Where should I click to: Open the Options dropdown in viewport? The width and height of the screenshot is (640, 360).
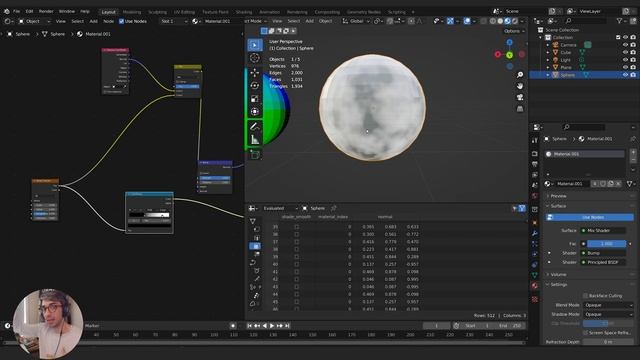pyautogui.click(x=513, y=31)
